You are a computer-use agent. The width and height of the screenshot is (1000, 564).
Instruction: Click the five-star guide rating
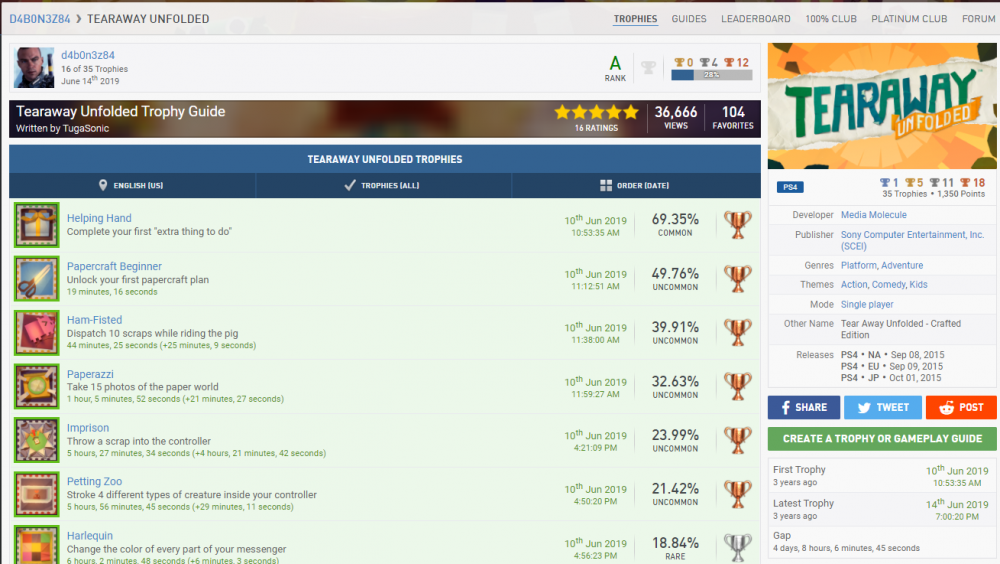(596, 112)
